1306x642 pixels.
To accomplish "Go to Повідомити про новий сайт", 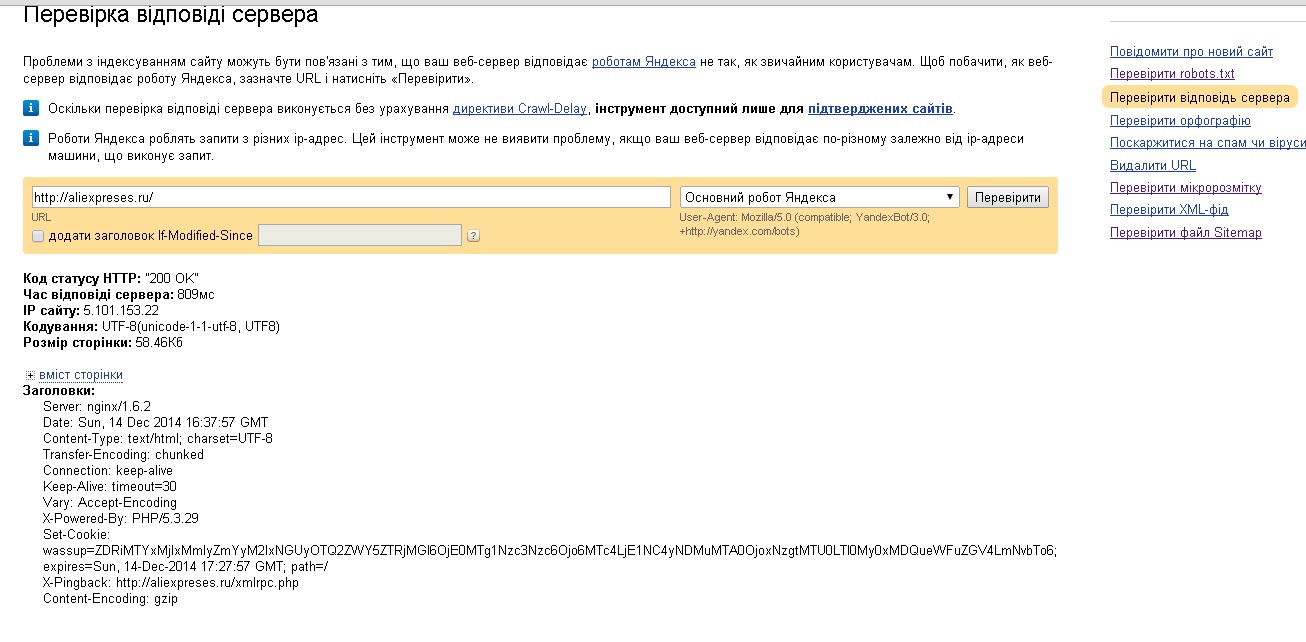I will [1191, 51].
